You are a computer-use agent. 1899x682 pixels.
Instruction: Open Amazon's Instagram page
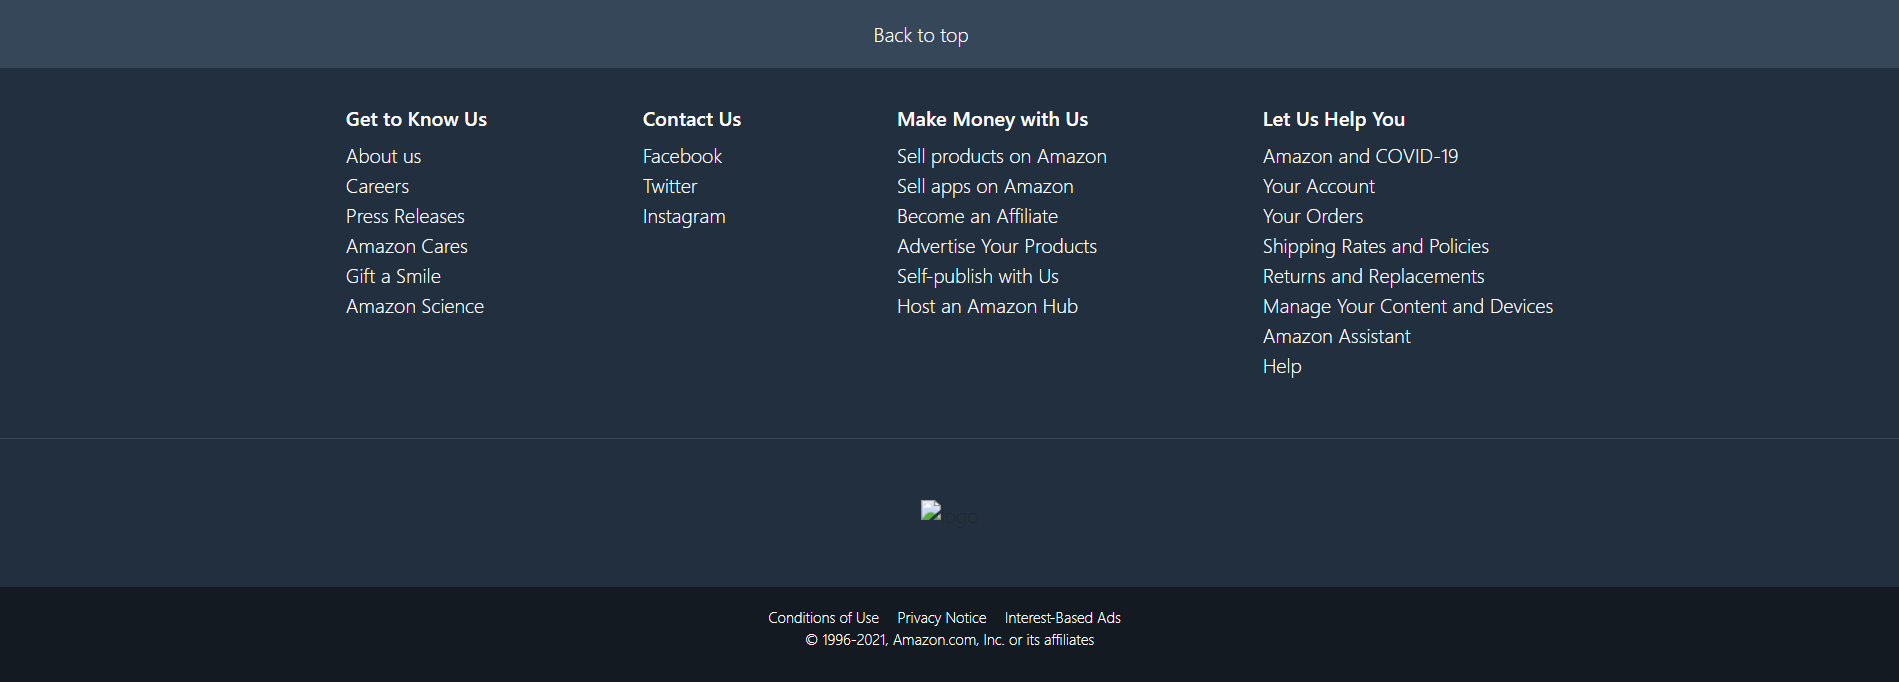(684, 216)
